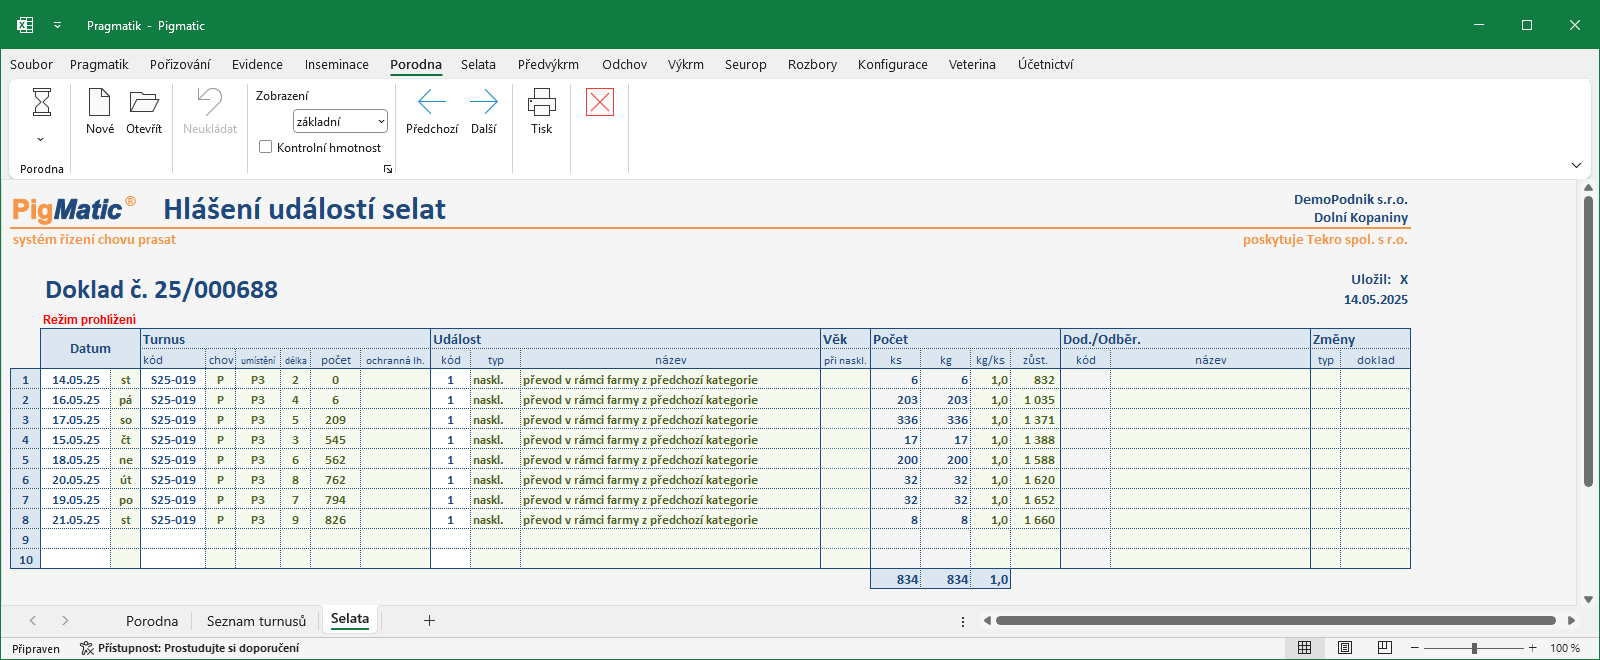Viewport: 1600px width, 660px height.
Task: Expand the hourglass button dropdown chevron
Action: tap(41, 139)
